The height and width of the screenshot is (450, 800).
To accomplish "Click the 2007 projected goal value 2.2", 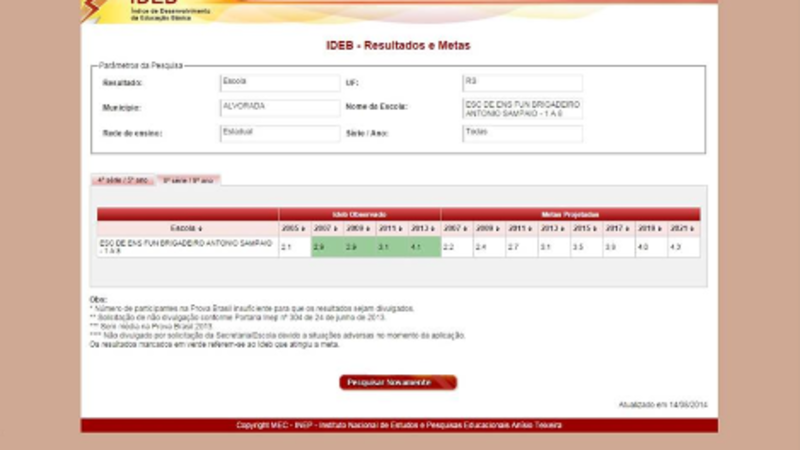I will 457,247.
